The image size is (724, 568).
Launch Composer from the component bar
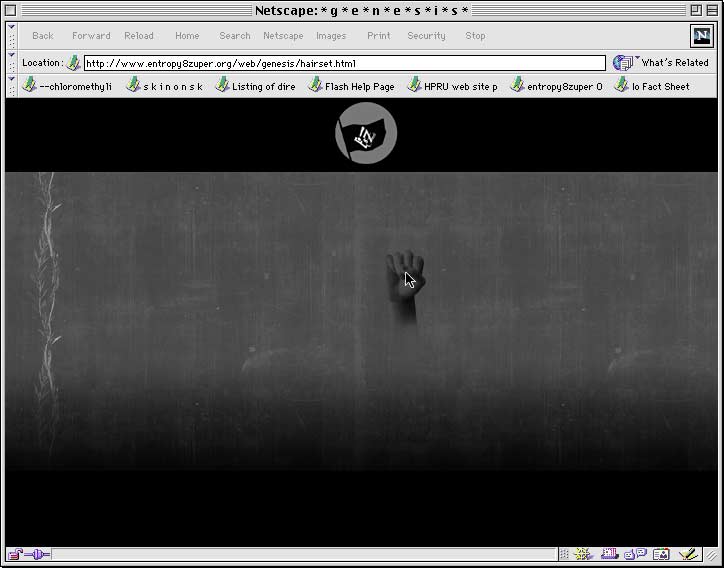tap(687, 554)
